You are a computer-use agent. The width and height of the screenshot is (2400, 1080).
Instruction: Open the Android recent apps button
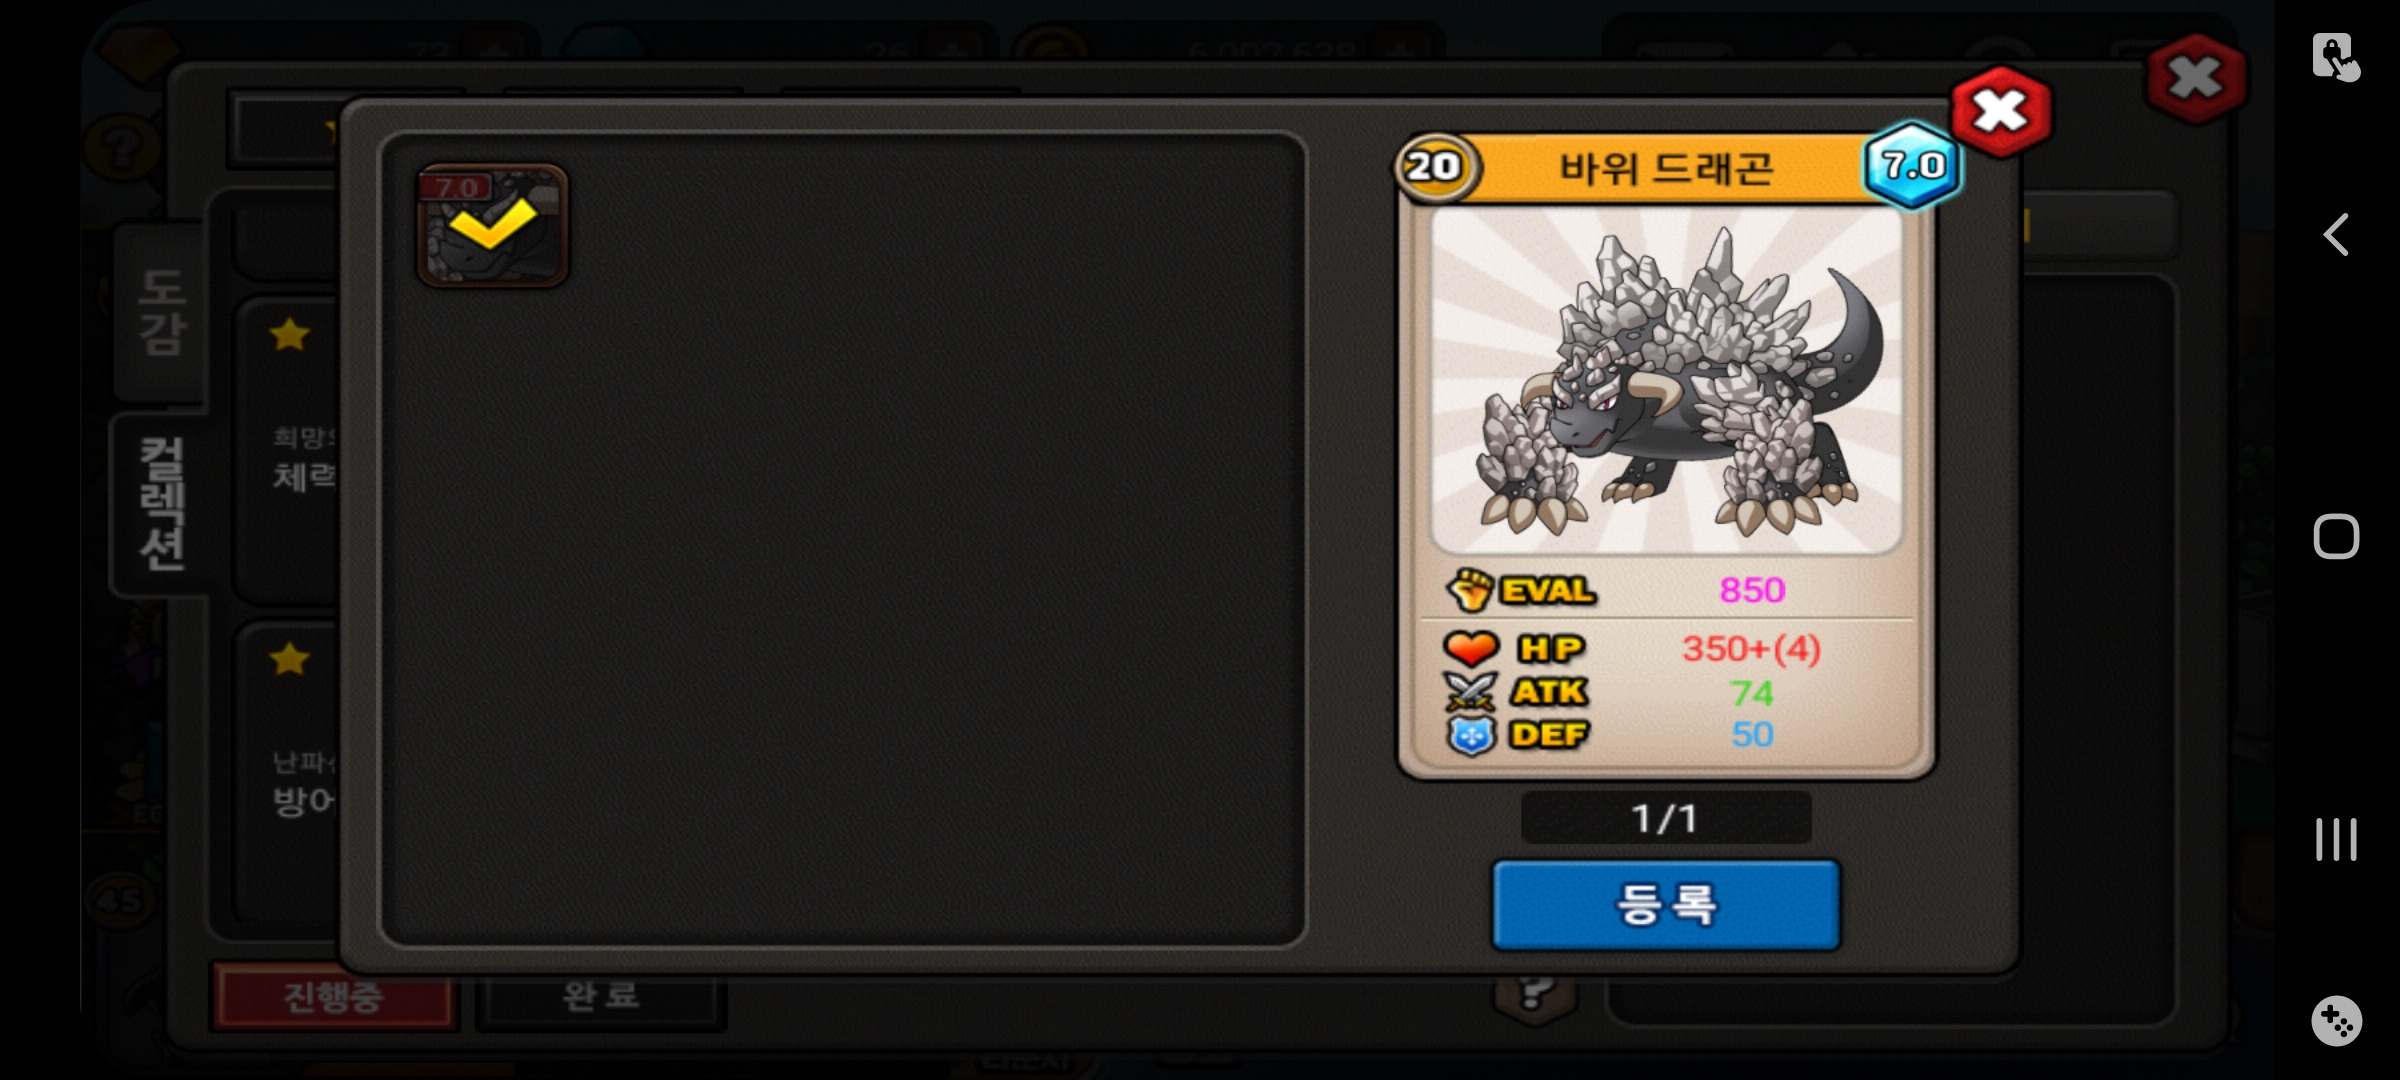[2336, 839]
